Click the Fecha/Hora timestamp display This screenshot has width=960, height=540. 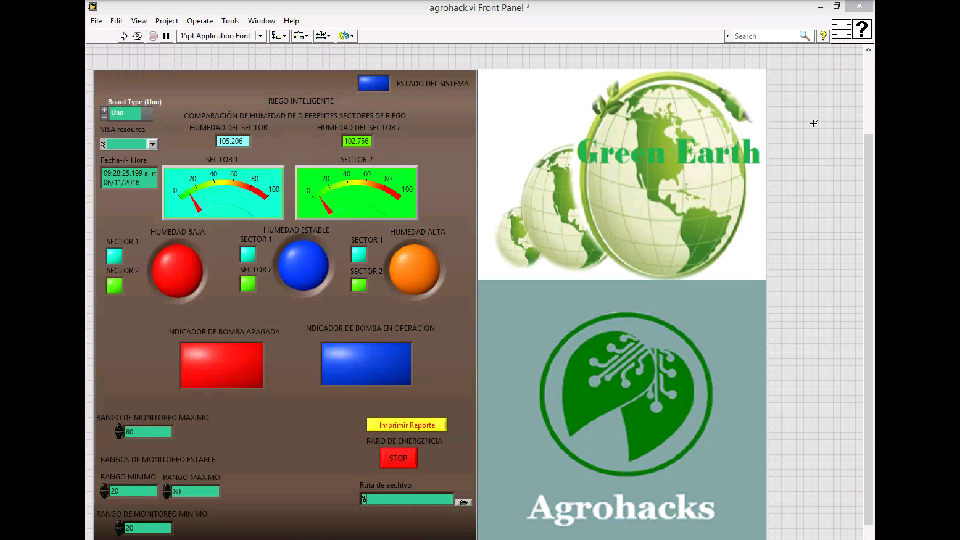[x=129, y=178]
